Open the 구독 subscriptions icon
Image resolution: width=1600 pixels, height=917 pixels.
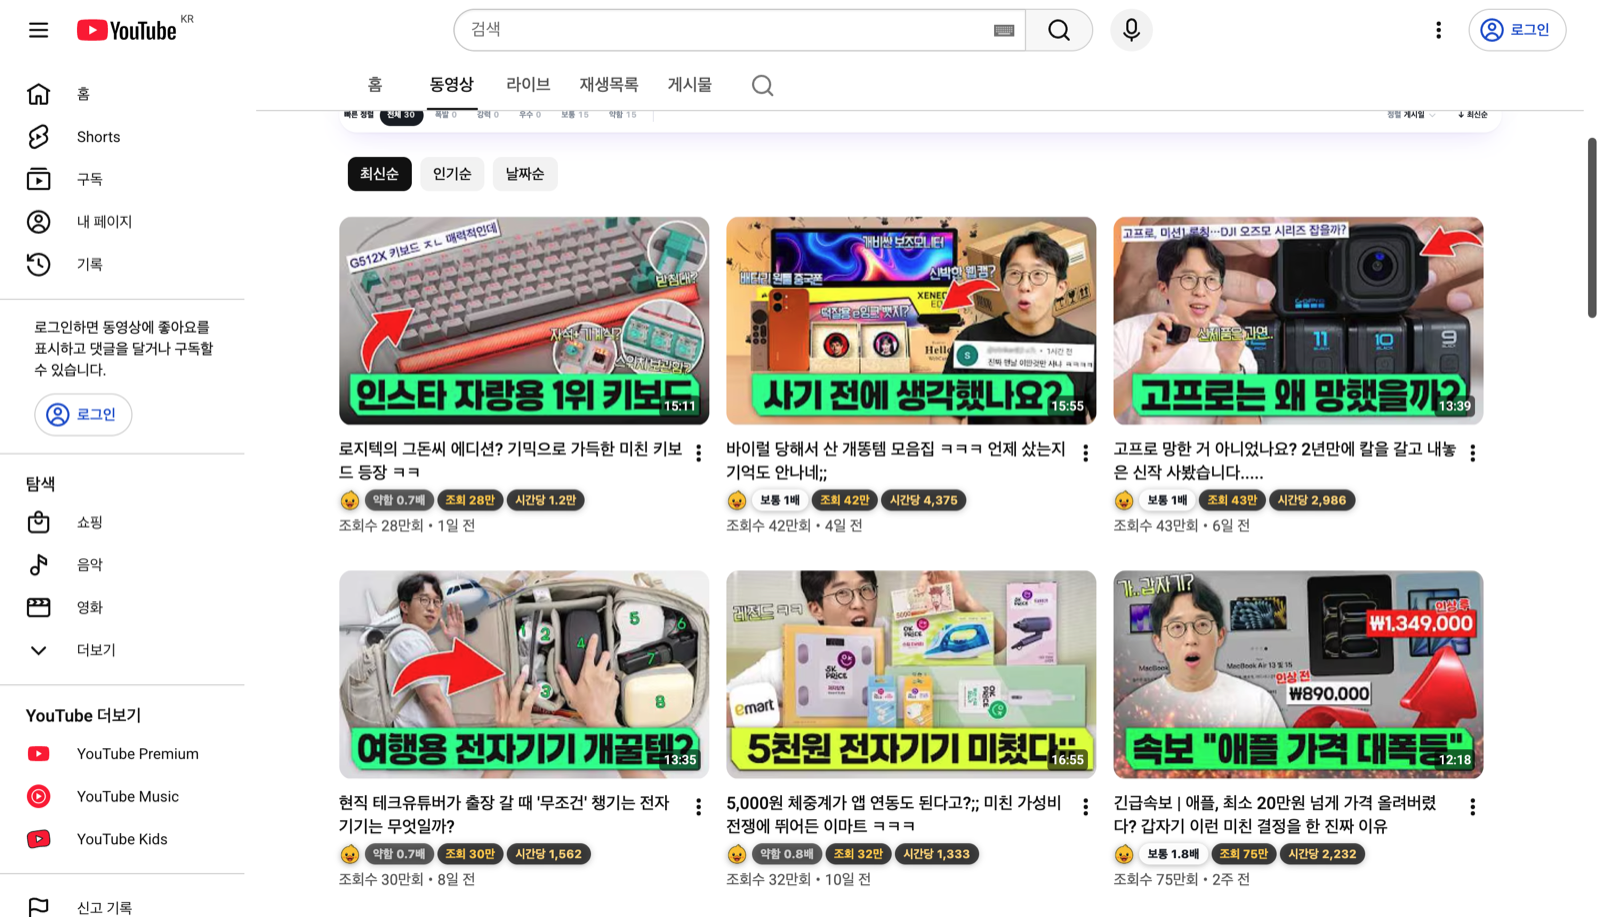tap(38, 179)
